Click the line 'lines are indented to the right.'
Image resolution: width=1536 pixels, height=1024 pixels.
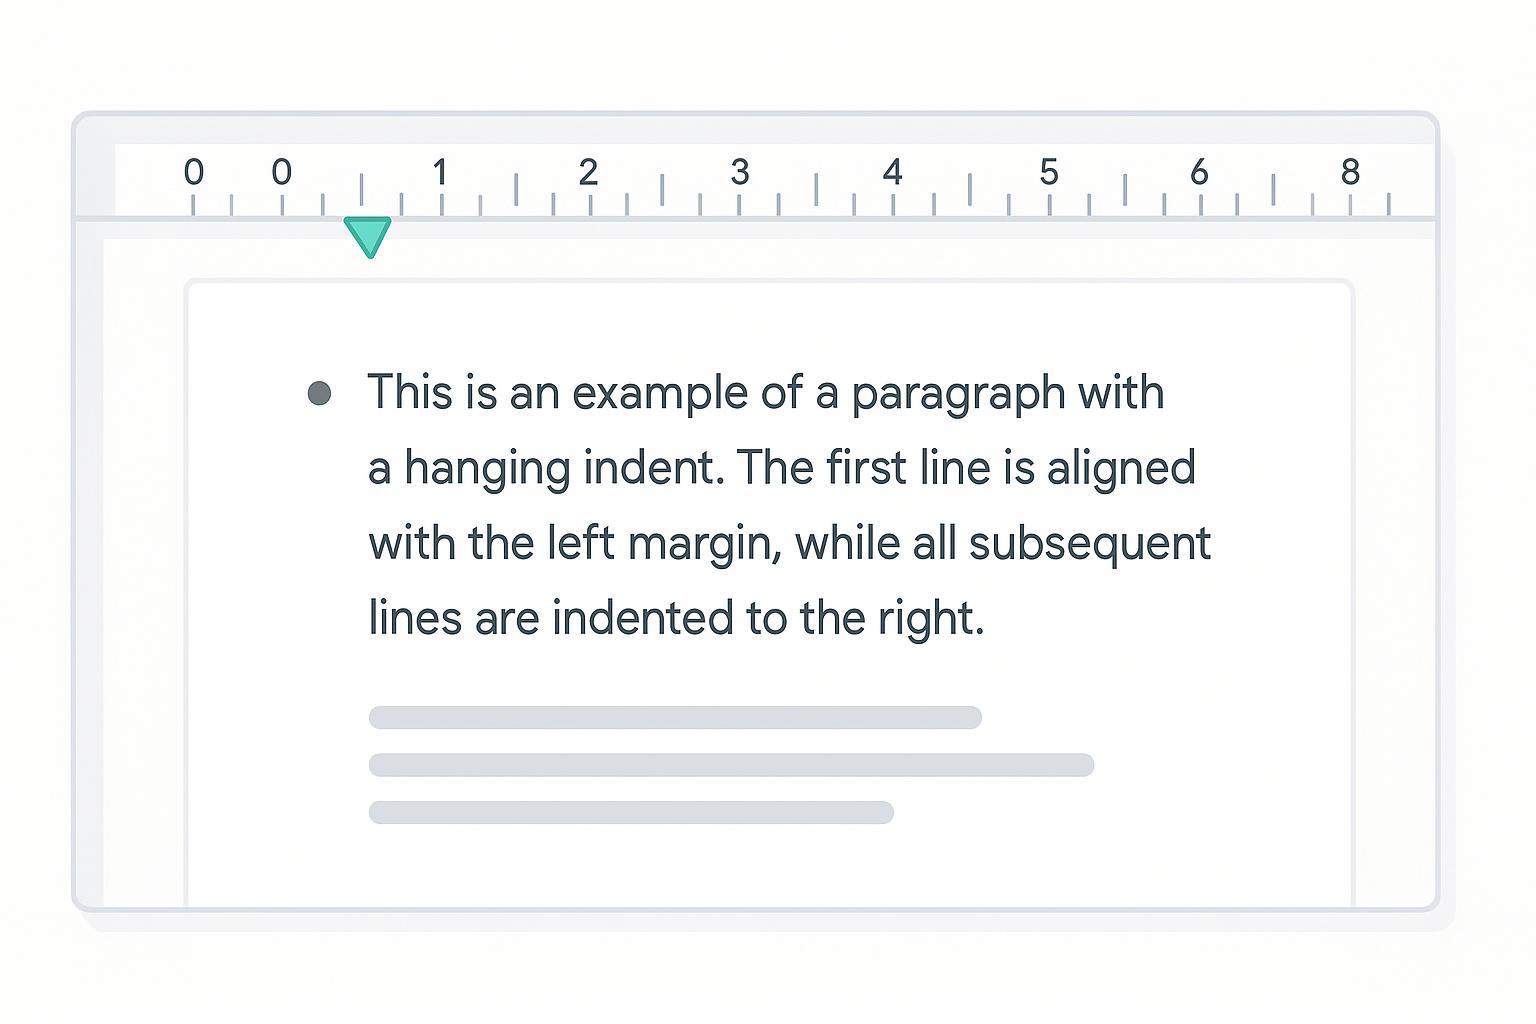676,618
